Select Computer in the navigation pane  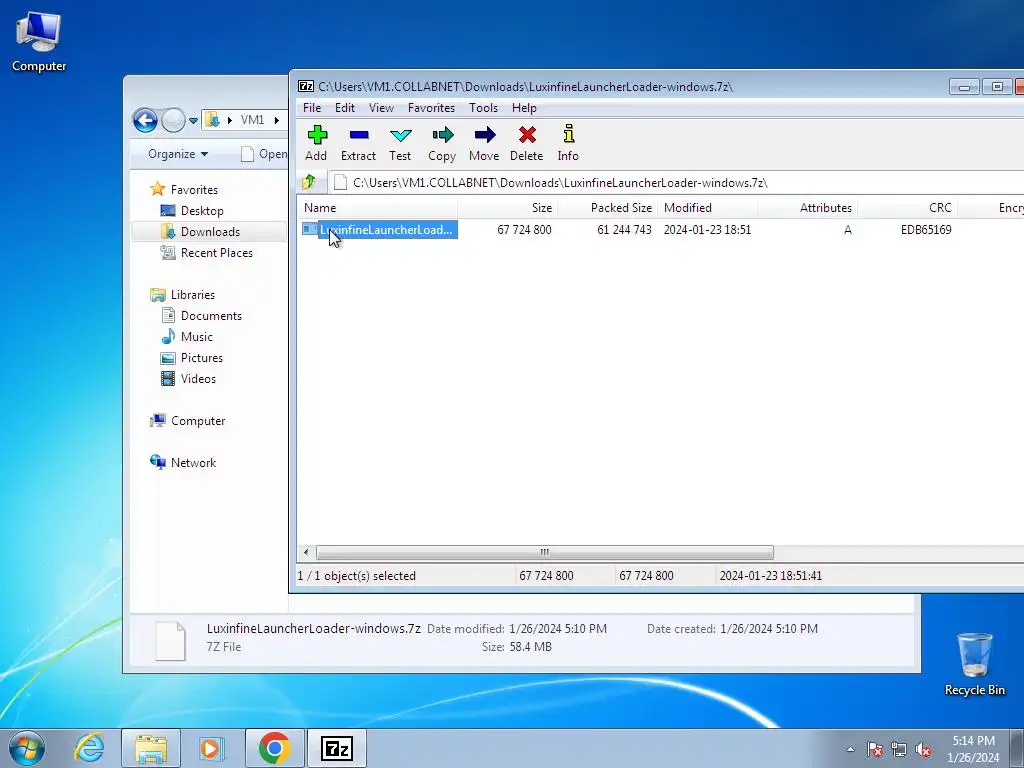coord(198,421)
